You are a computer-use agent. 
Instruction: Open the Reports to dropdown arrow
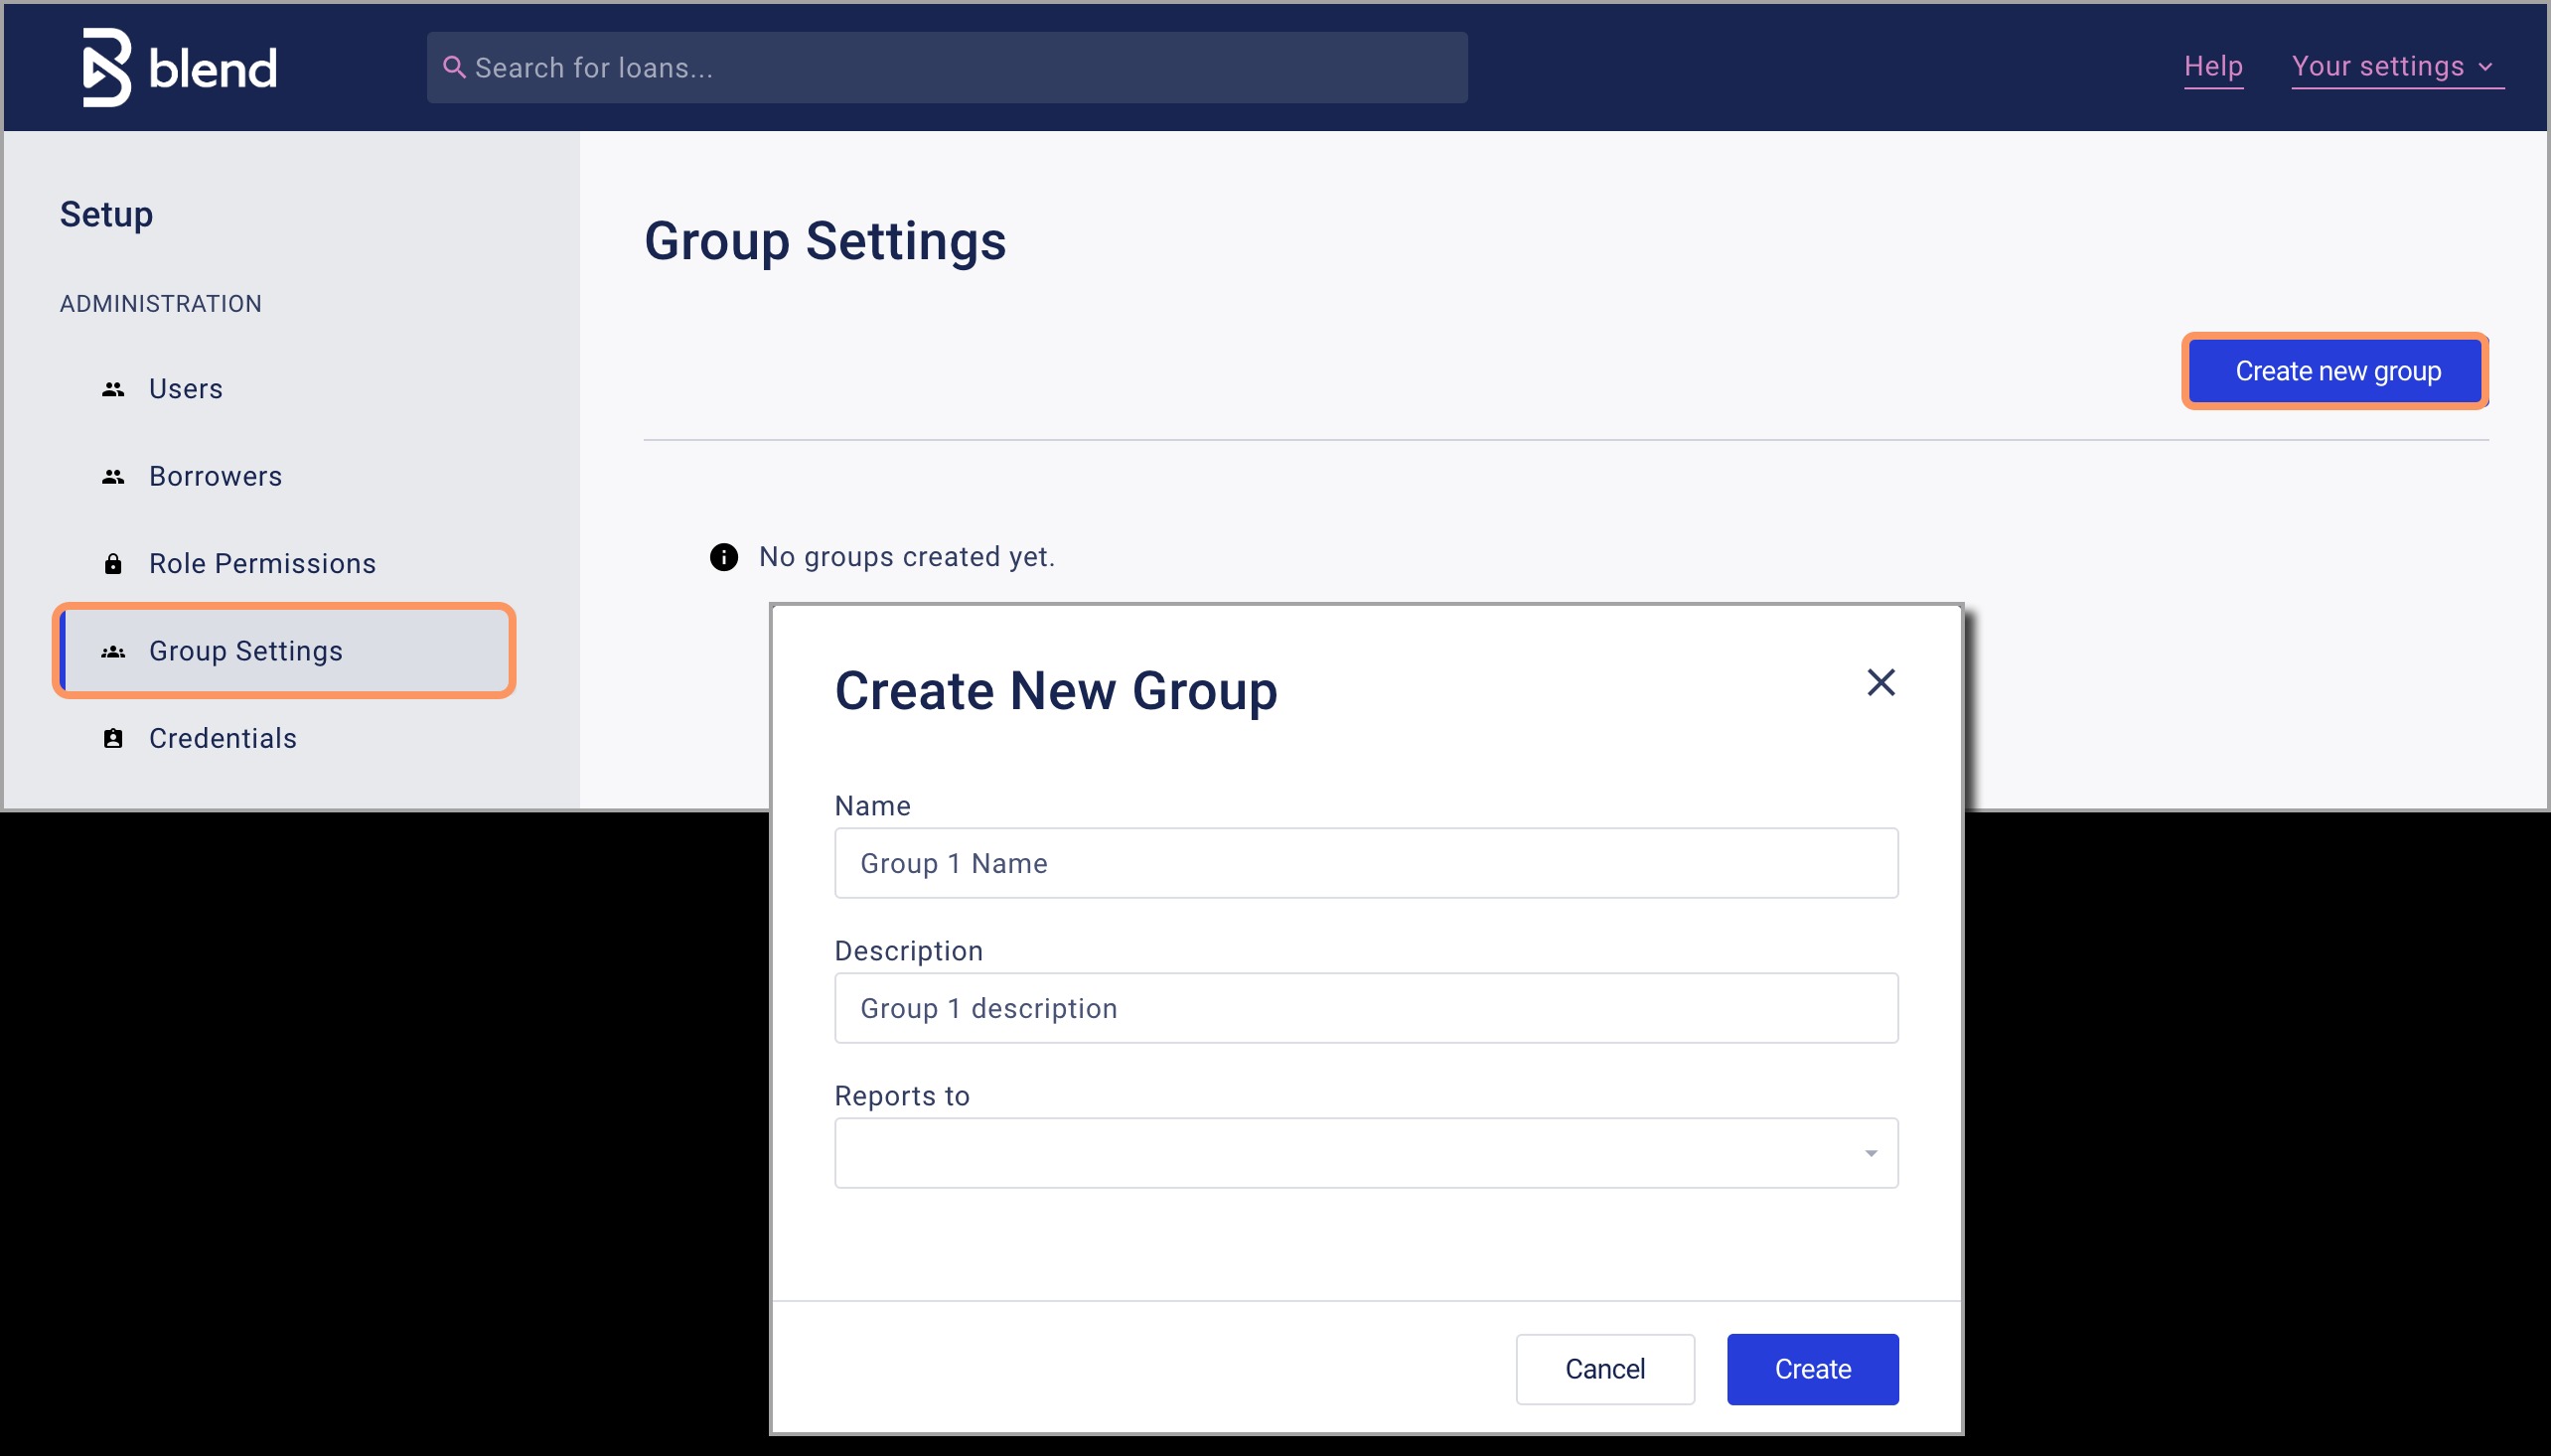(1870, 1153)
